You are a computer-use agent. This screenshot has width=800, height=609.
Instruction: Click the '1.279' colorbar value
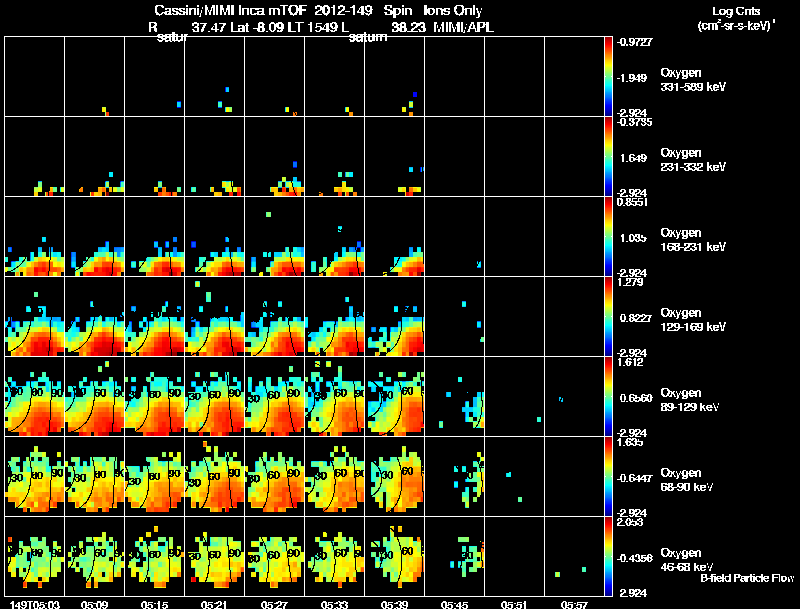(x=630, y=282)
